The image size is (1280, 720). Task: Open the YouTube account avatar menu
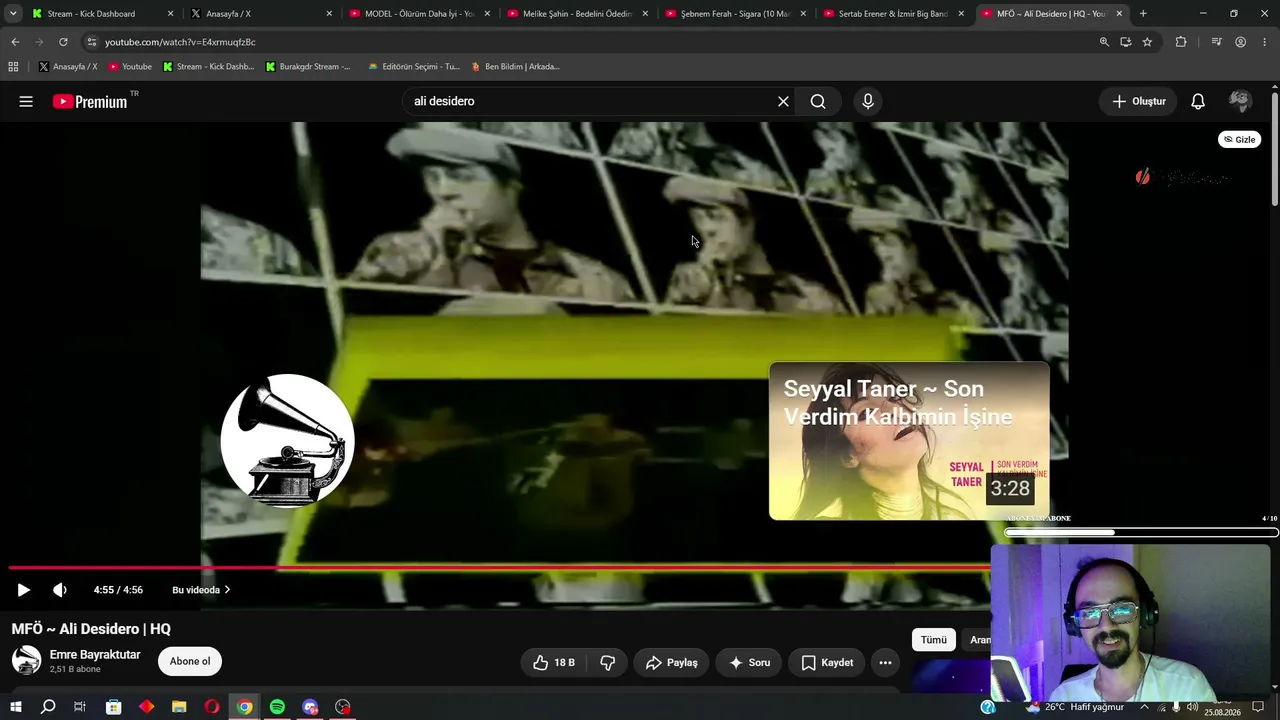(1240, 101)
